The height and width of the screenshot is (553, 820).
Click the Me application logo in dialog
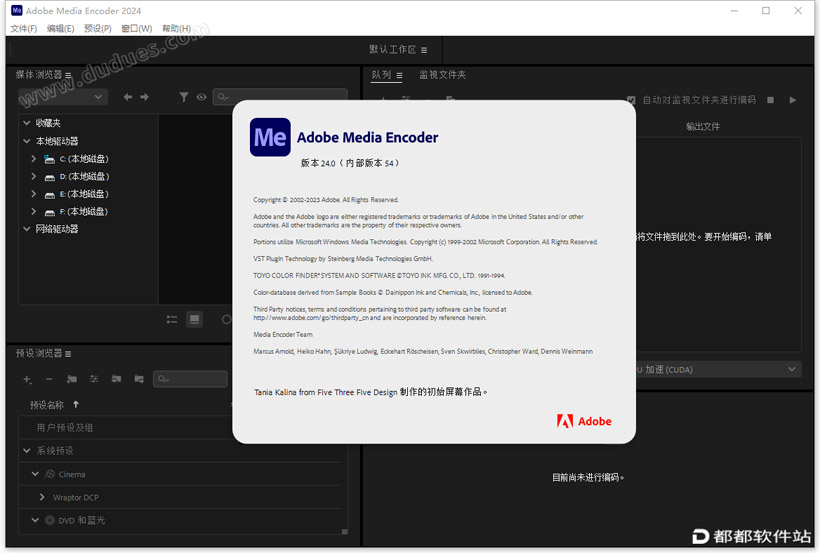click(x=270, y=137)
